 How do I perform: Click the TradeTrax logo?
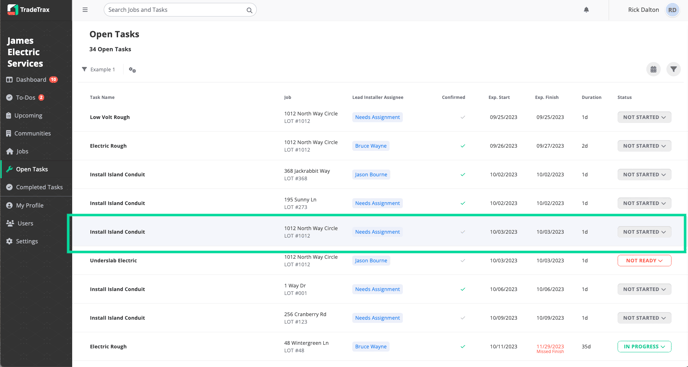(x=29, y=10)
